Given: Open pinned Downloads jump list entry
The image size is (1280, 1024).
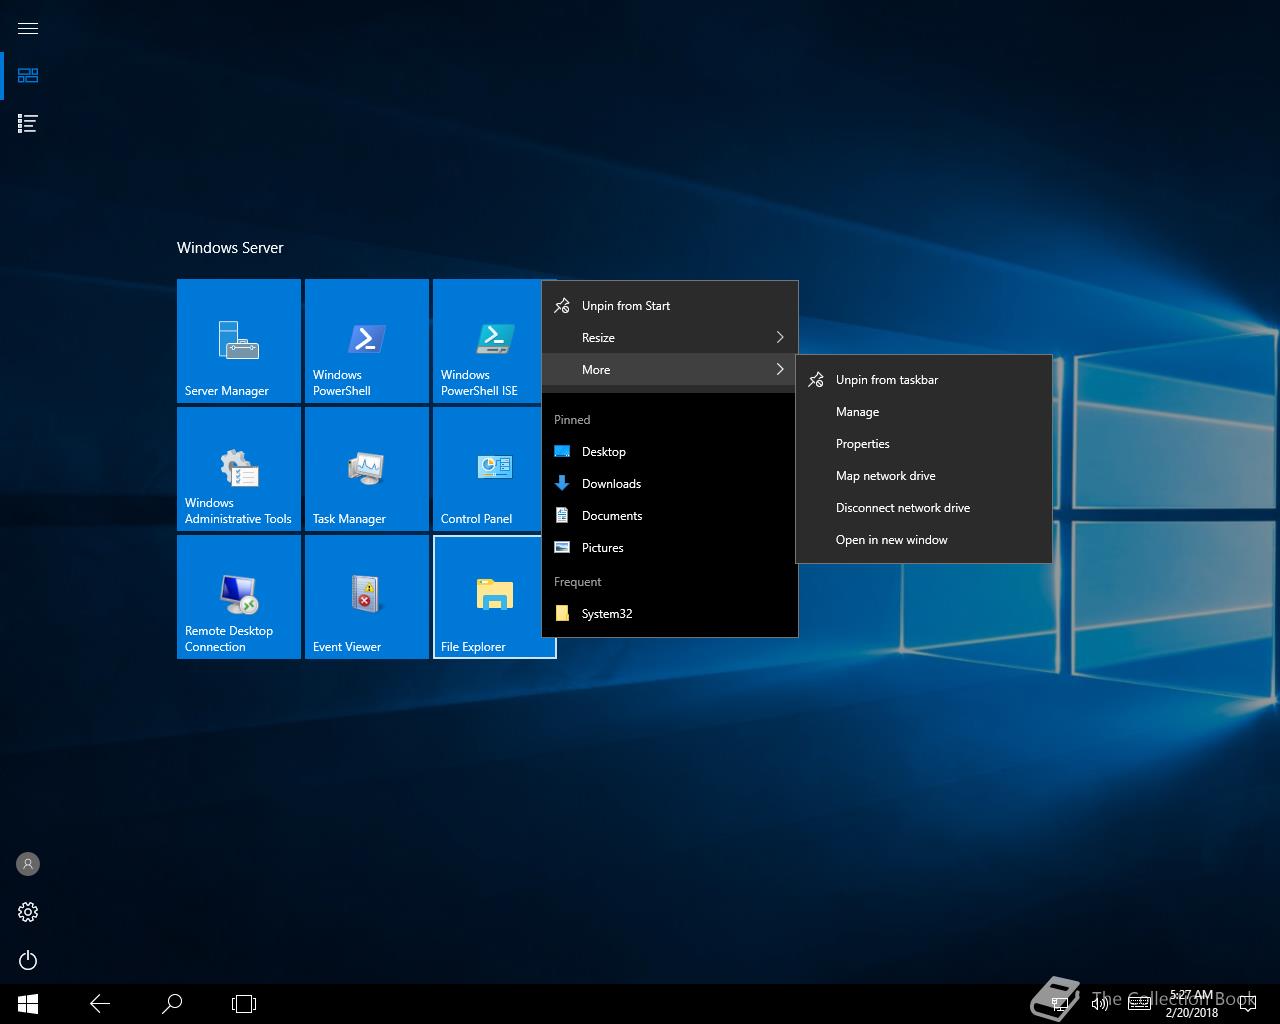Looking at the screenshot, I should (670, 484).
